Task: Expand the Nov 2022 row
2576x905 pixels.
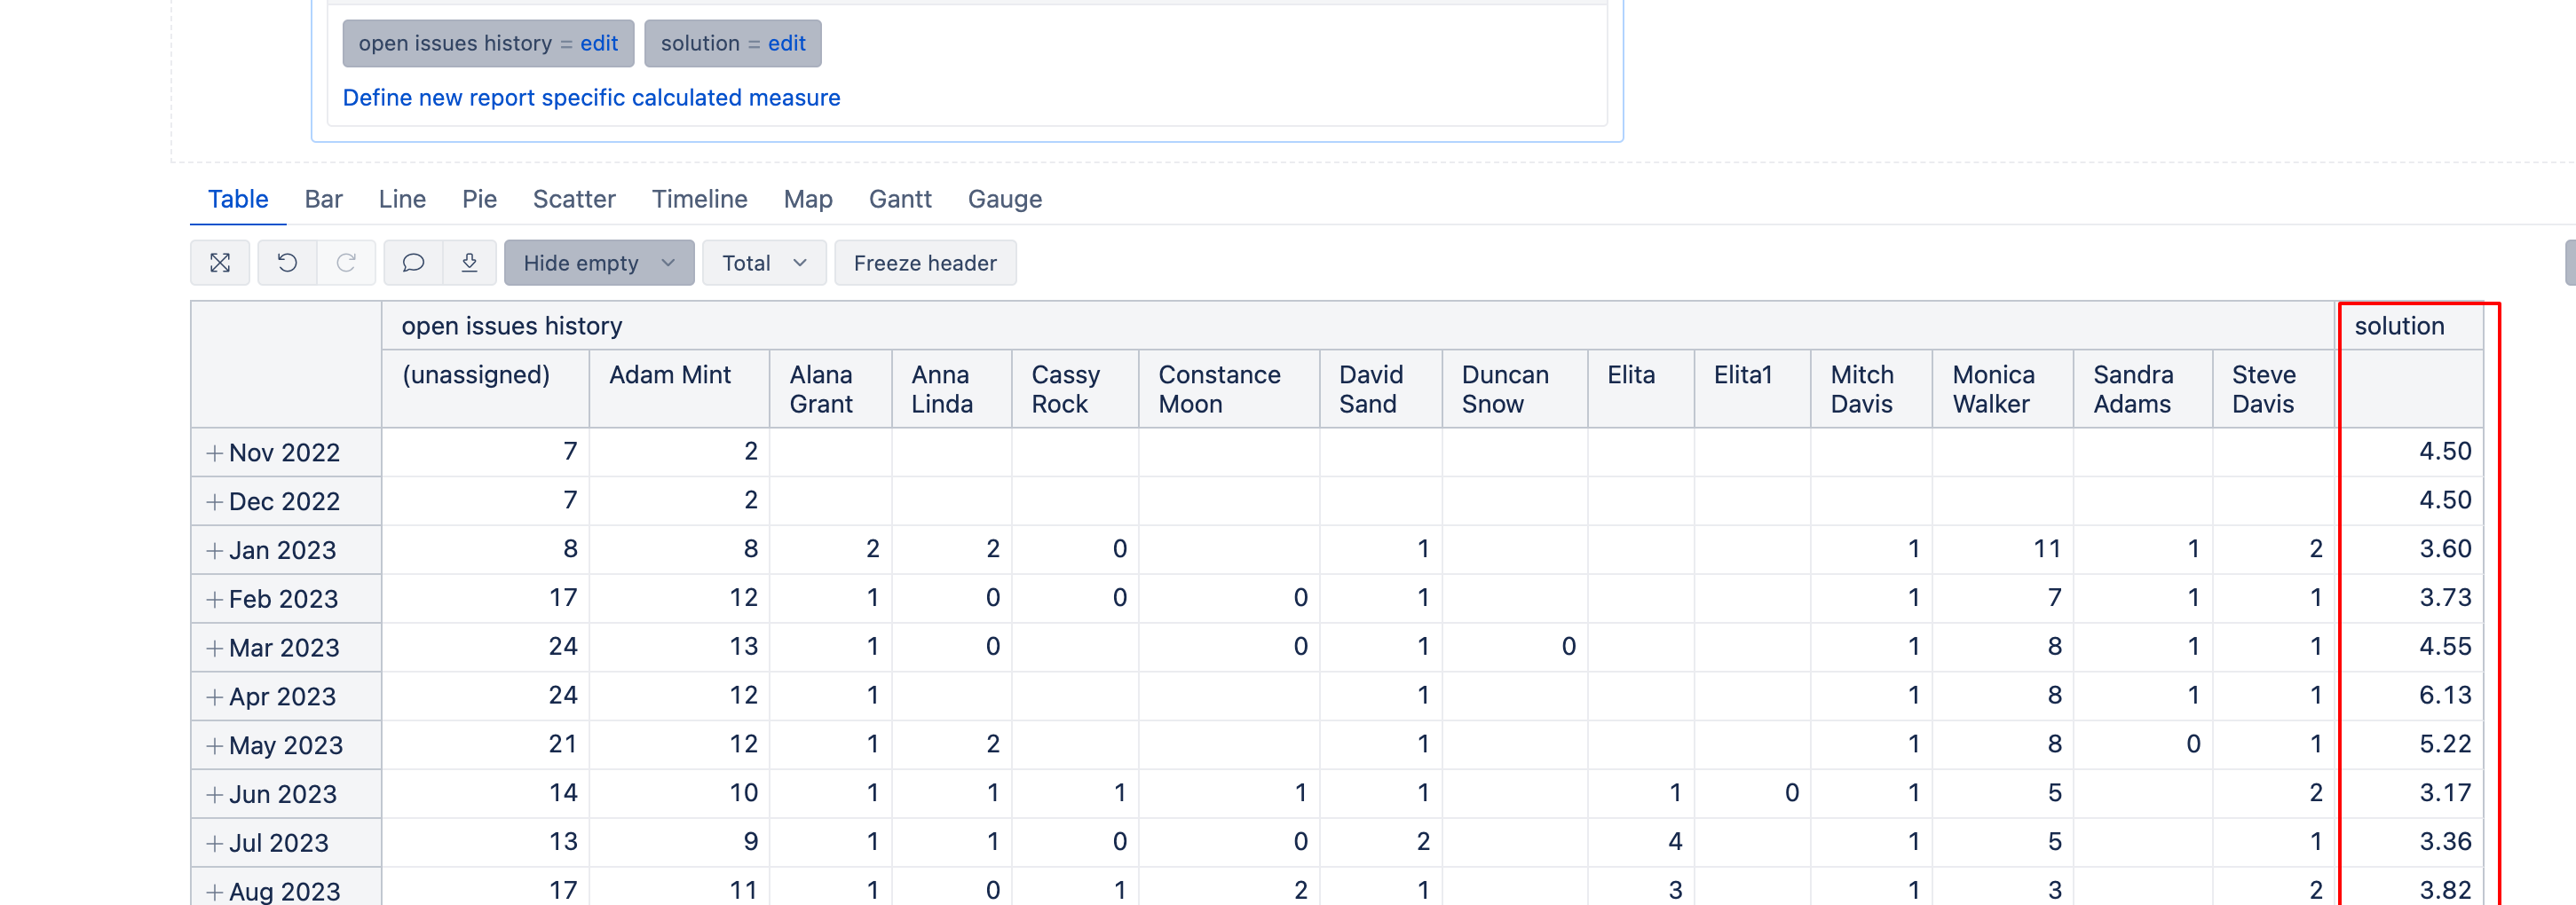Action: coord(214,453)
